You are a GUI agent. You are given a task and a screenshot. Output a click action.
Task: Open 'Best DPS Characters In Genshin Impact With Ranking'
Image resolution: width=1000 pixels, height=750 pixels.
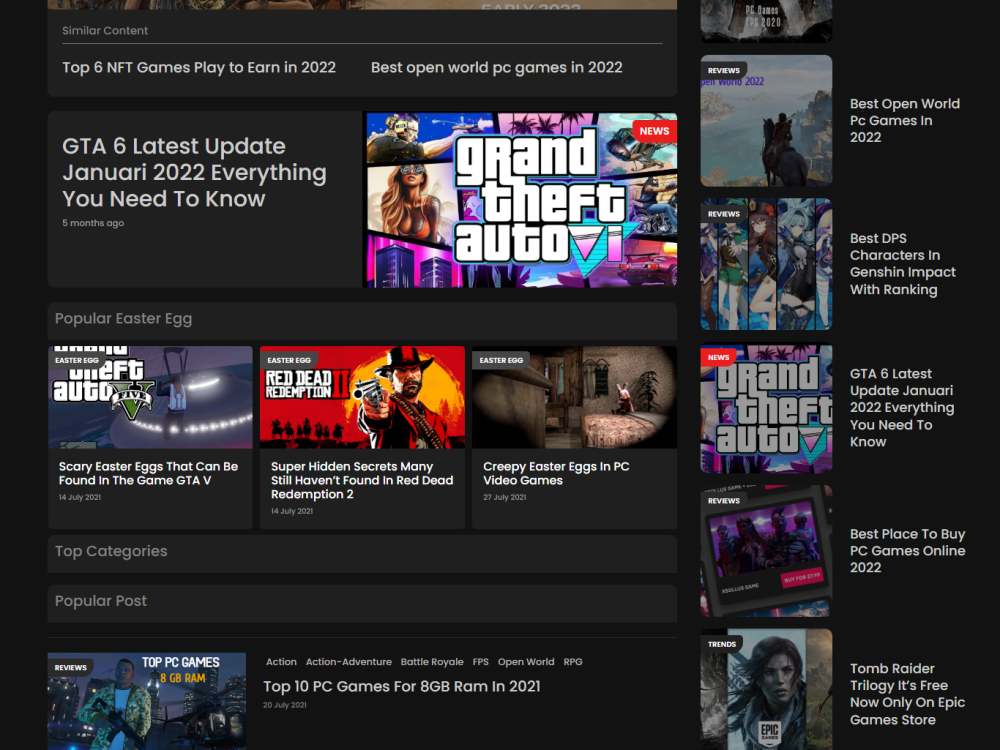903,264
